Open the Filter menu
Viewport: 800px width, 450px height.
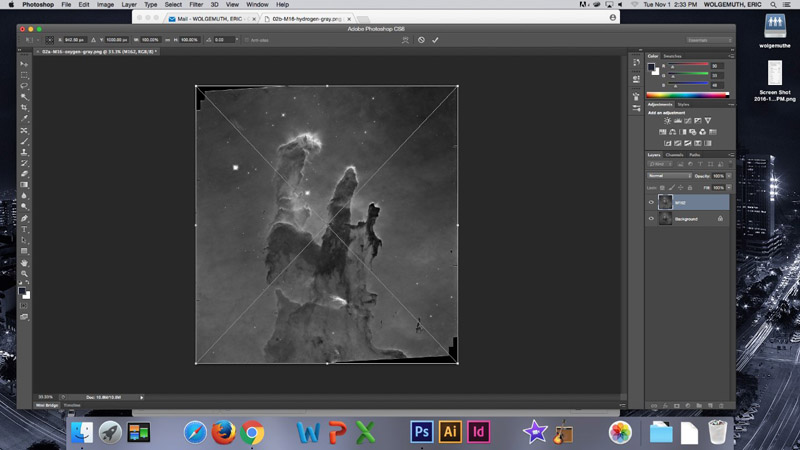194,5
